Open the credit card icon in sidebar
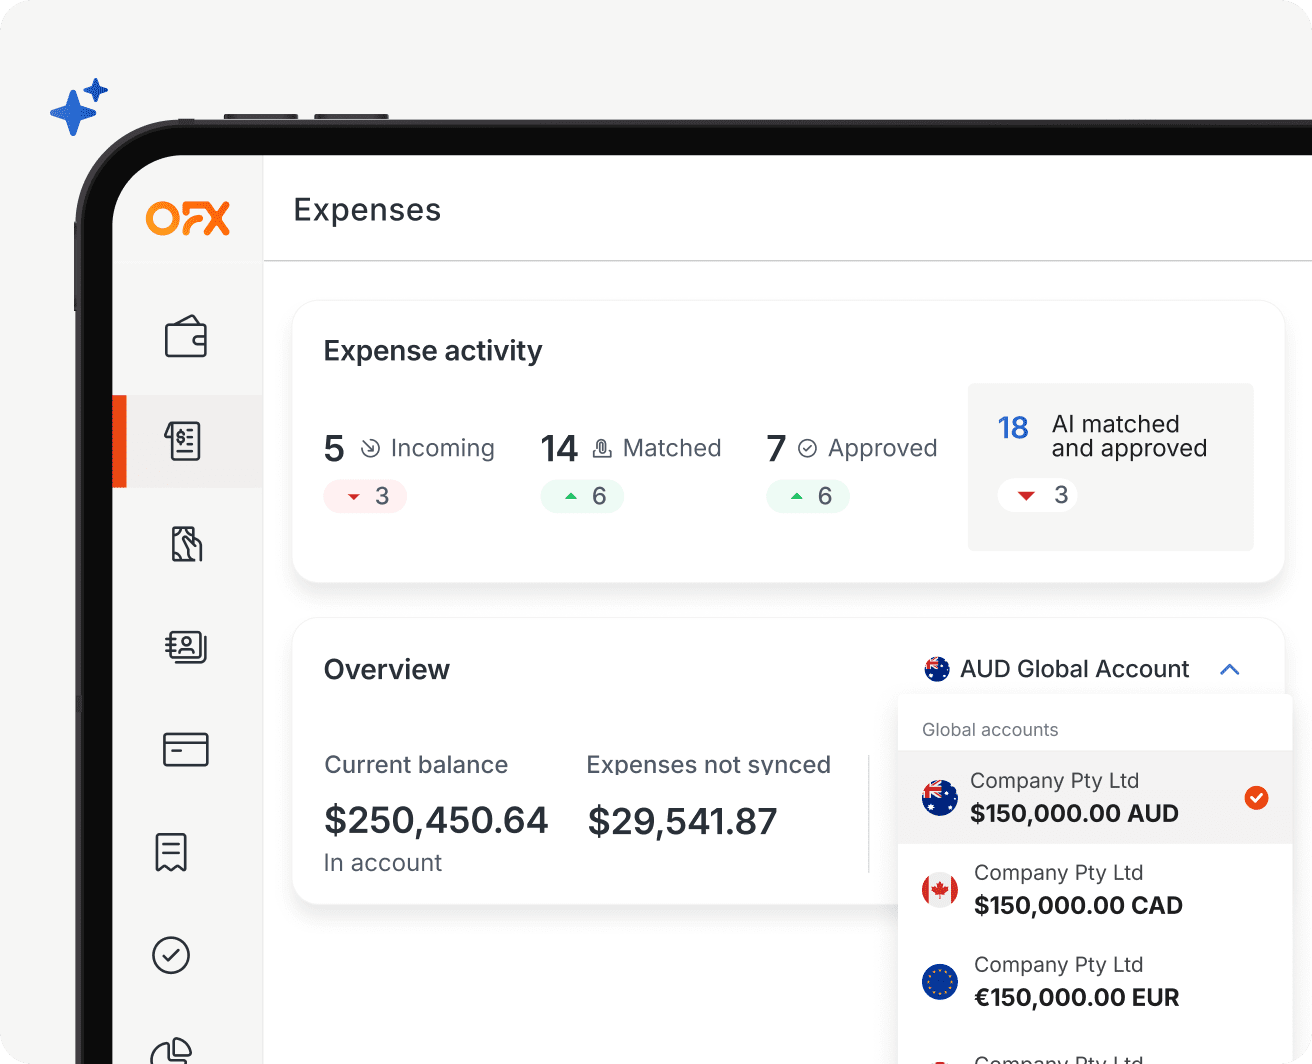1312x1064 pixels. tap(186, 749)
